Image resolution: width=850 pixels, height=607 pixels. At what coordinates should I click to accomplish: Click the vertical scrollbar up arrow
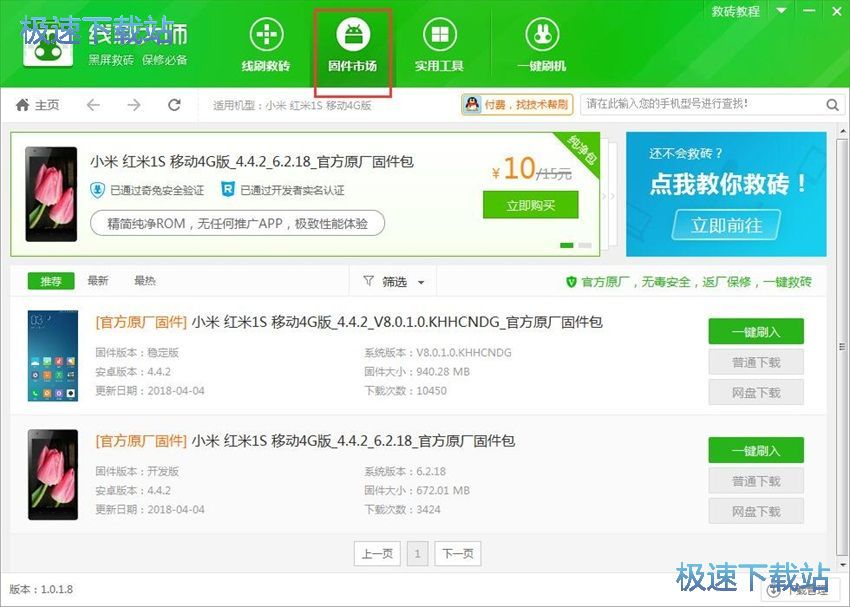[x=843, y=132]
